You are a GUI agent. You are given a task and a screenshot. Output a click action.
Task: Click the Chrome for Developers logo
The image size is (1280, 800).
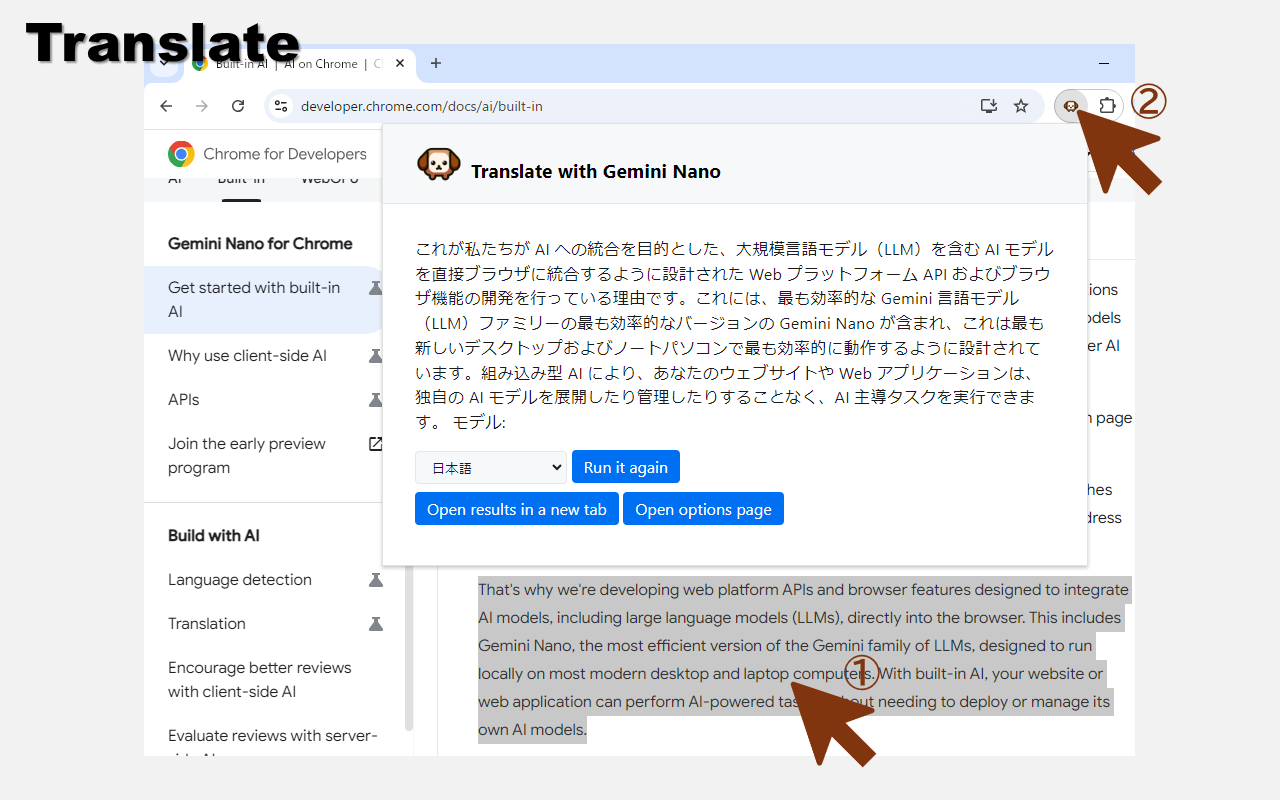(x=268, y=154)
